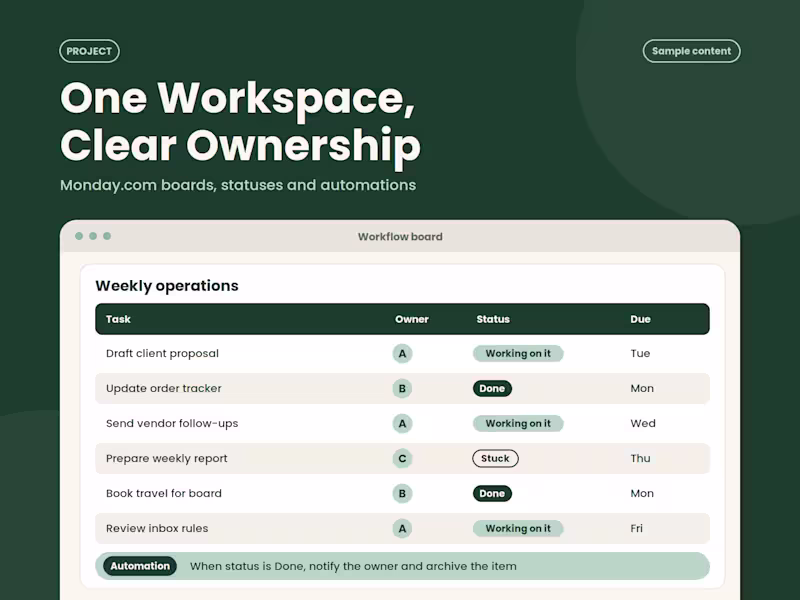Viewport: 800px width, 600px height.
Task: Click the Status column header
Action: [x=493, y=319]
